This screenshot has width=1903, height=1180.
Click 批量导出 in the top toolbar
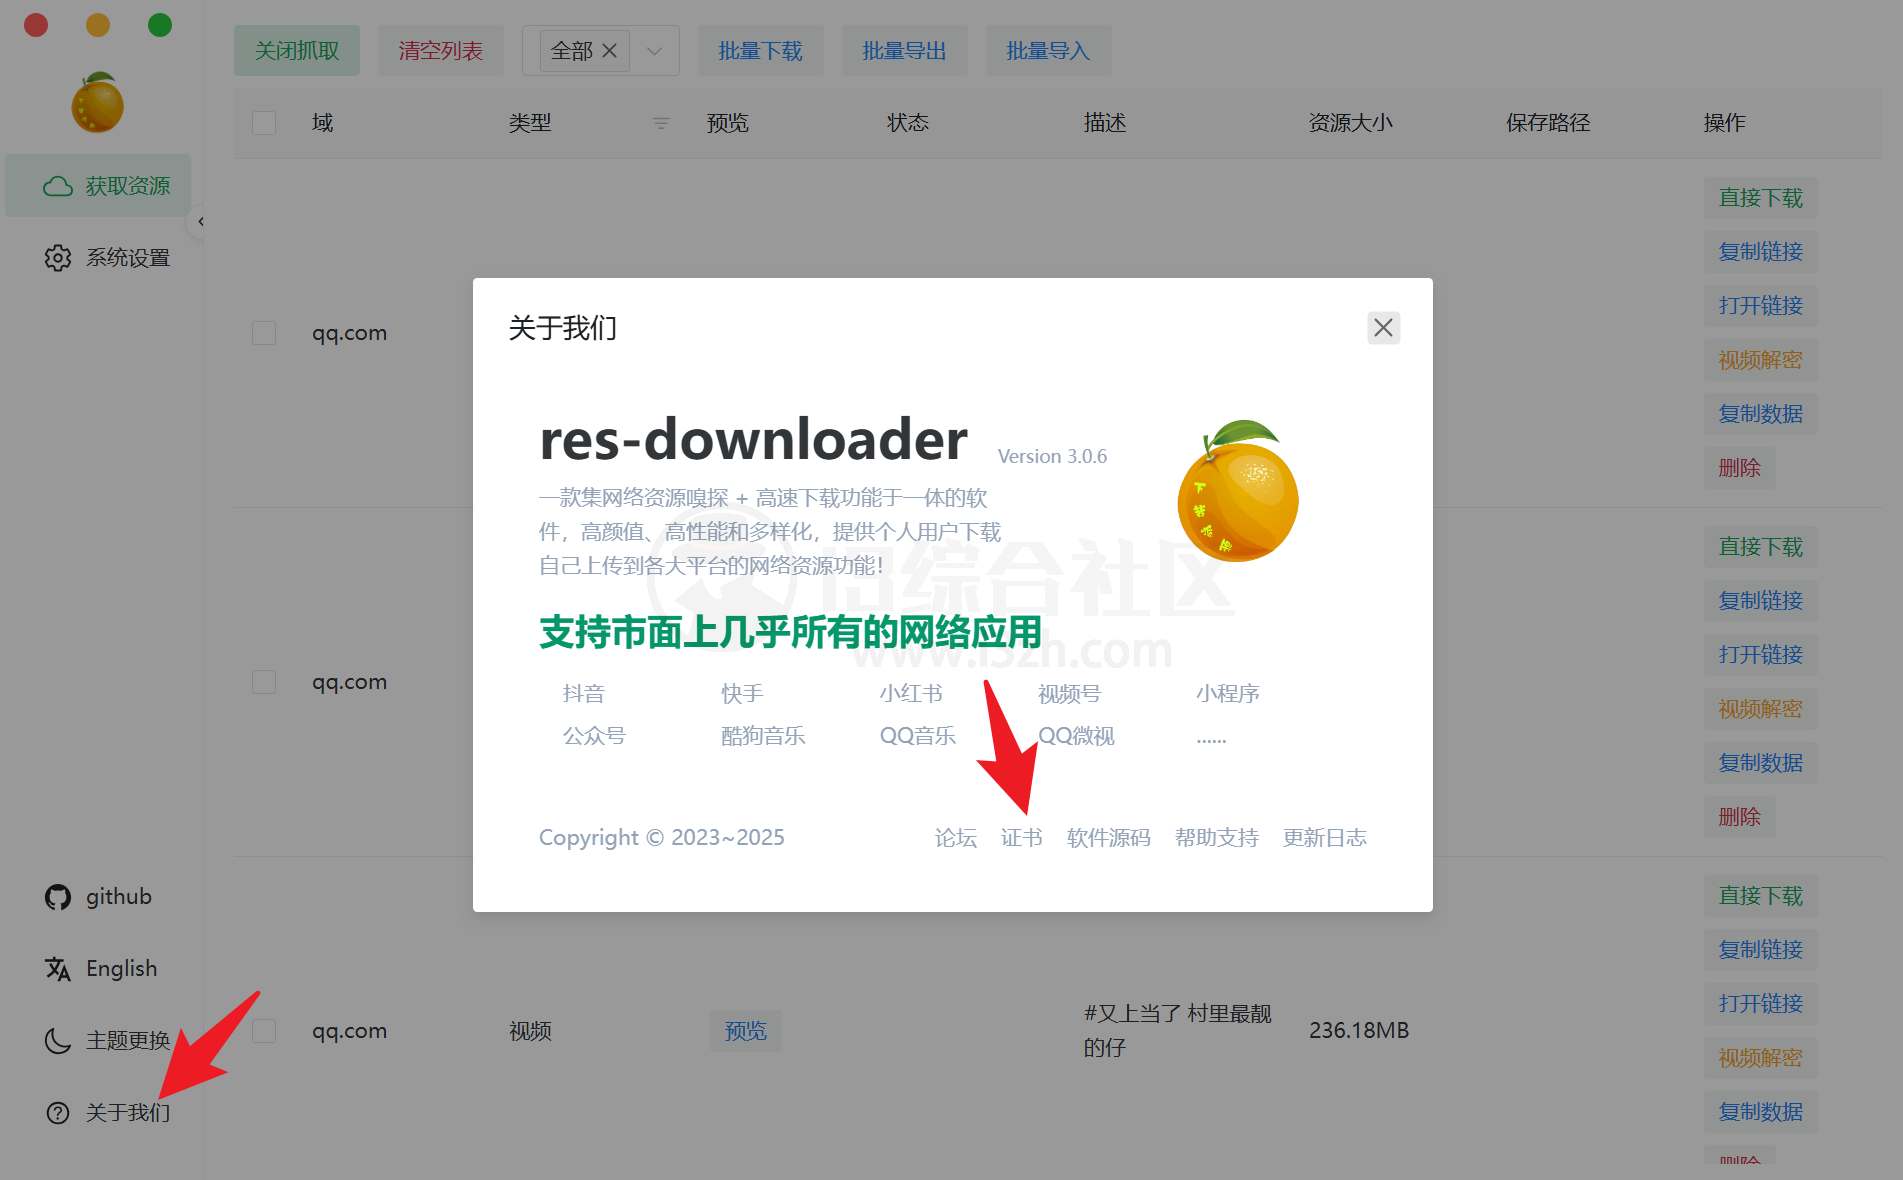point(904,49)
